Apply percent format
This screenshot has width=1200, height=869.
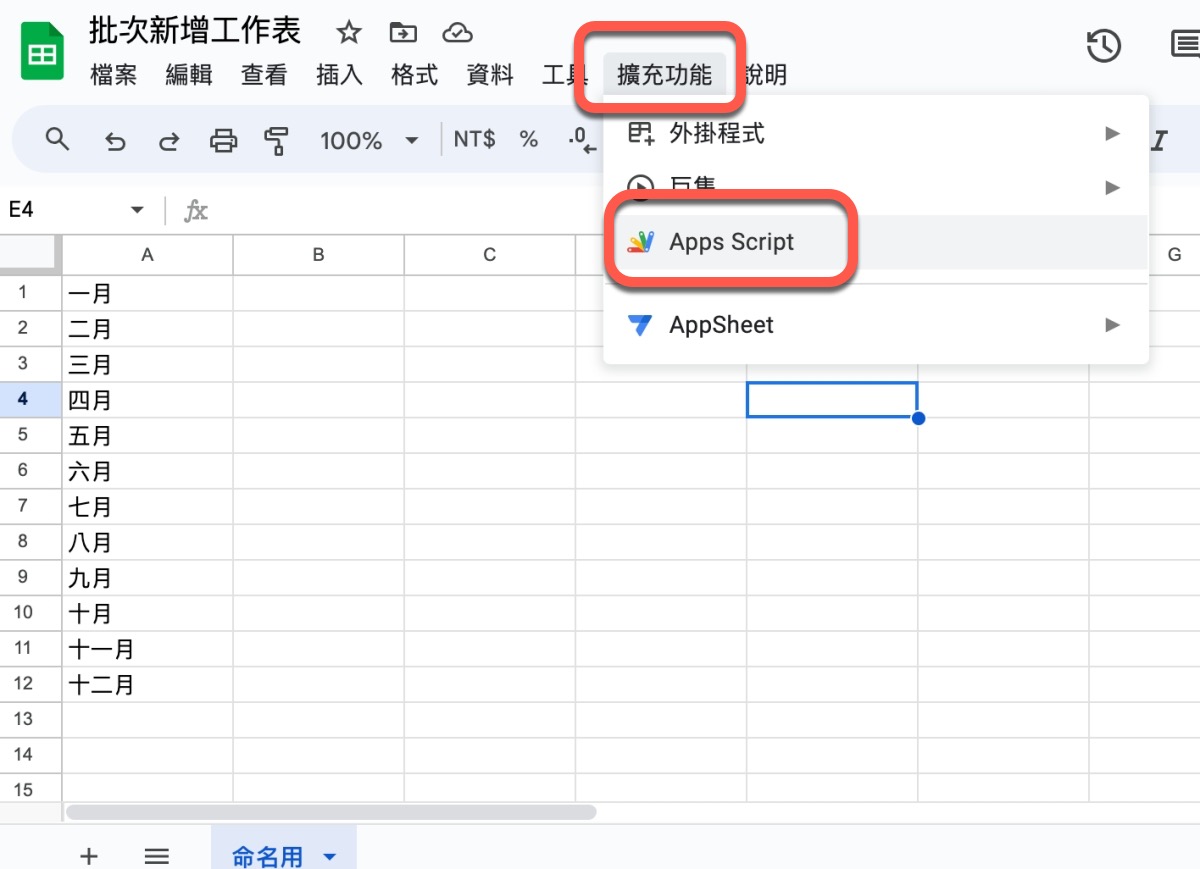tap(529, 140)
